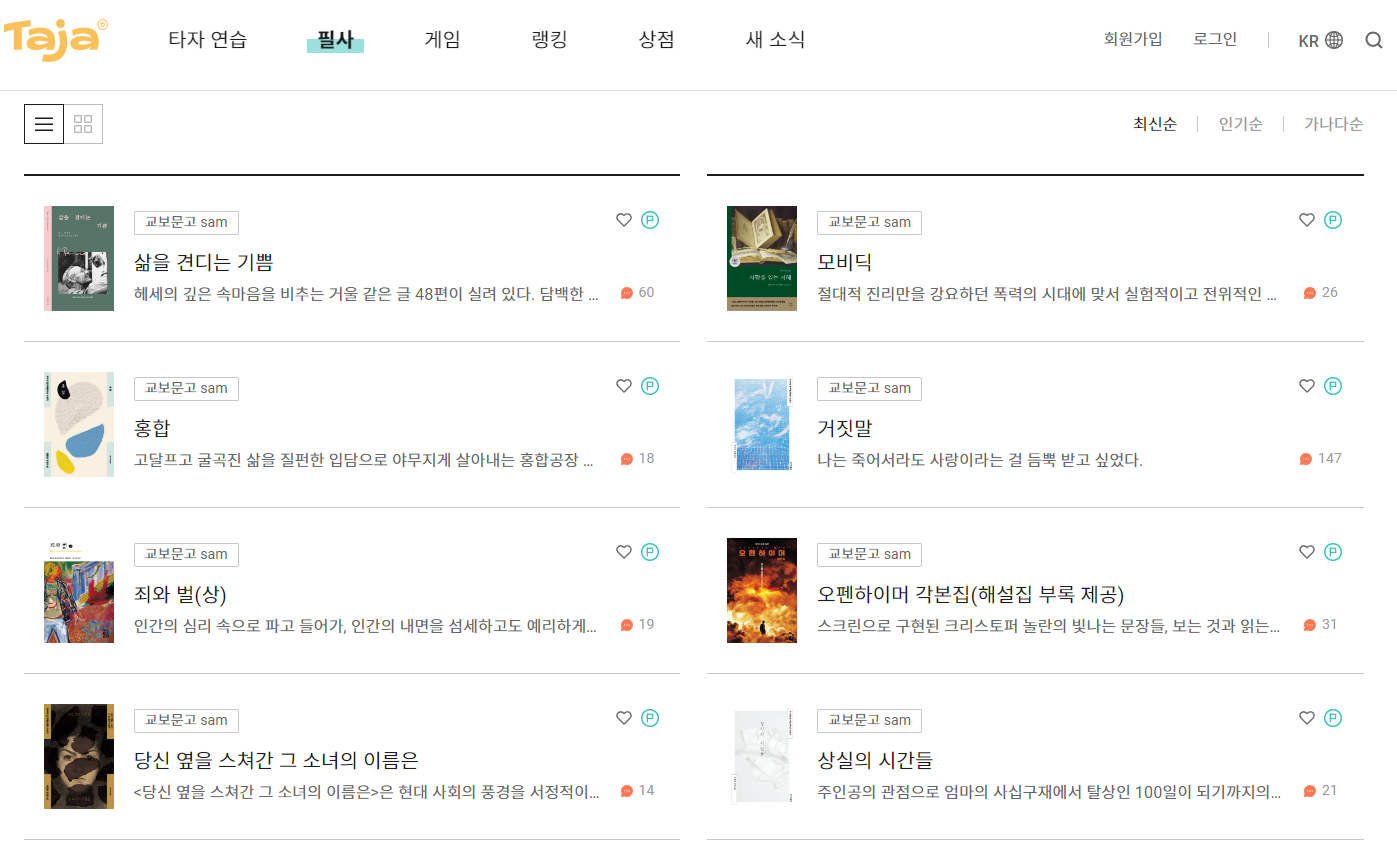Select the 필사 menu tab

tap(335, 40)
